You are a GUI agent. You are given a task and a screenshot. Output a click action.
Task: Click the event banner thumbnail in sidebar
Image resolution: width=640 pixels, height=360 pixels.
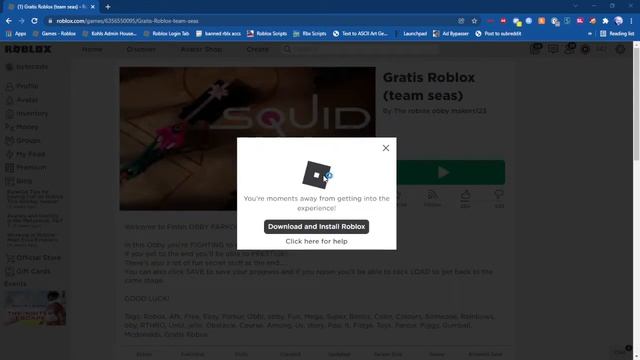[x=35, y=308]
